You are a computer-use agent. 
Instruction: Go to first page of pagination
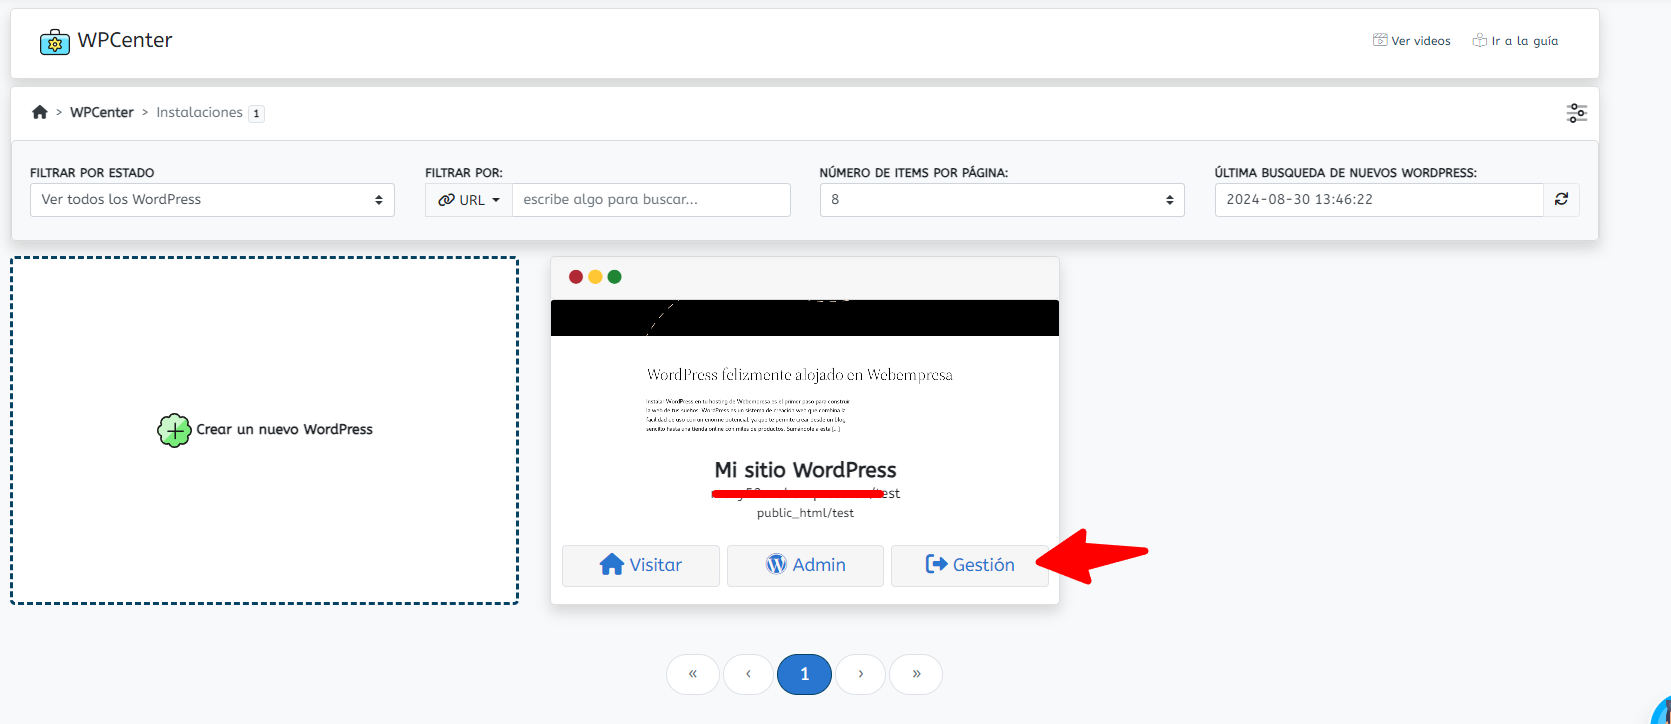tap(693, 674)
